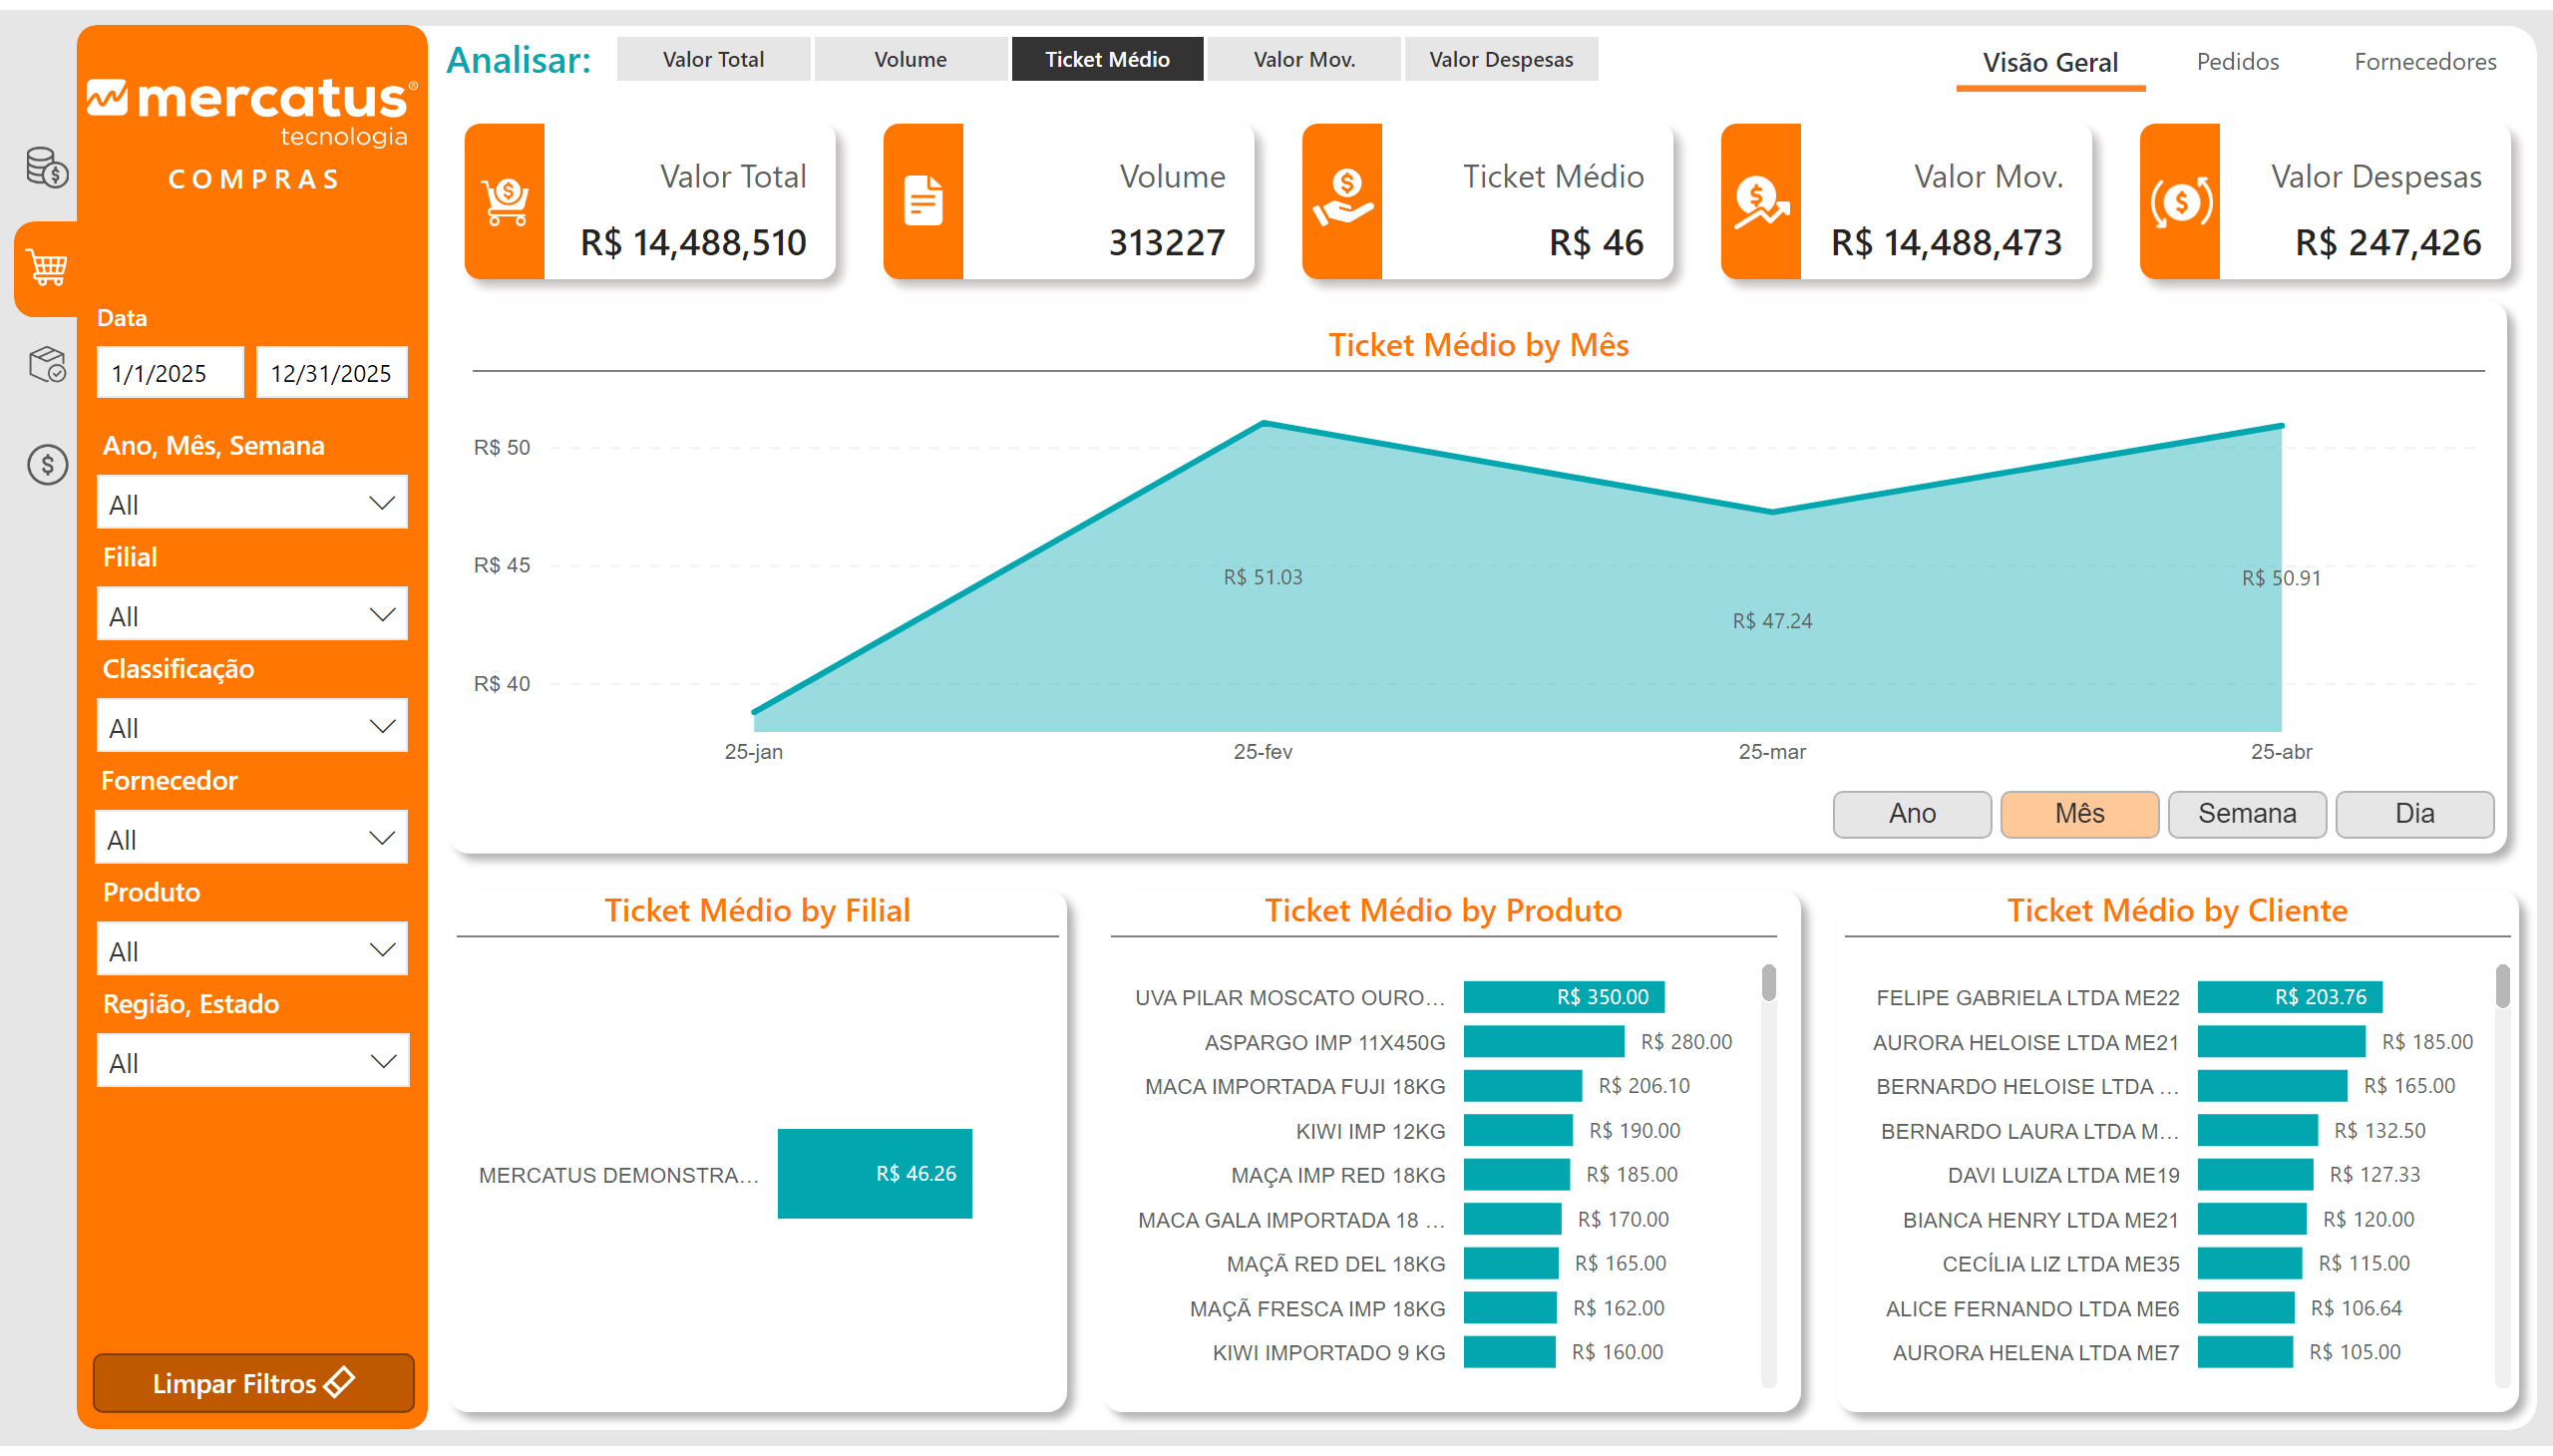The width and height of the screenshot is (2553, 1456).
Task: Expand the Filial filter dropdown
Action: 252,615
